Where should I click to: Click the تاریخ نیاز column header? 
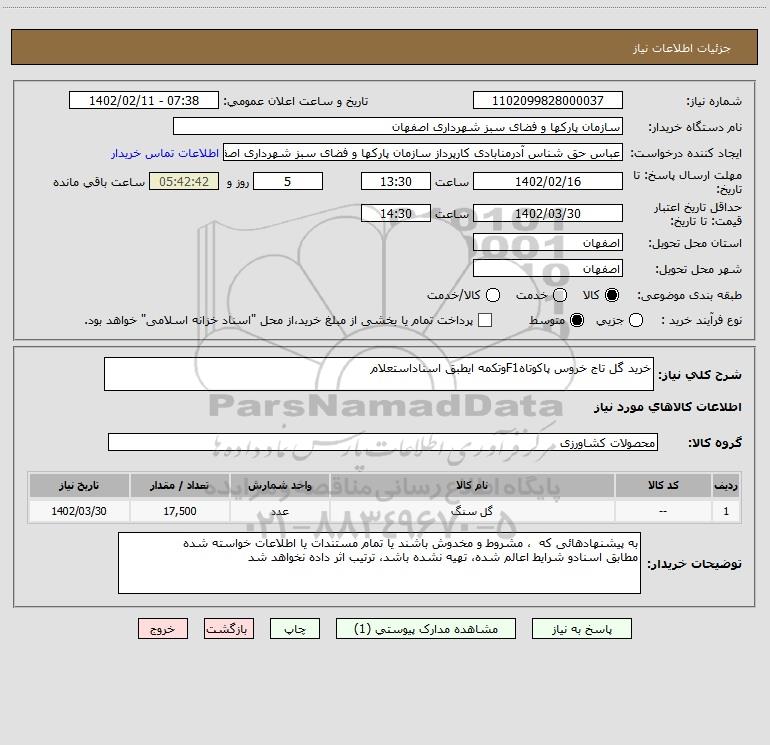pyautogui.click(x=79, y=485)
